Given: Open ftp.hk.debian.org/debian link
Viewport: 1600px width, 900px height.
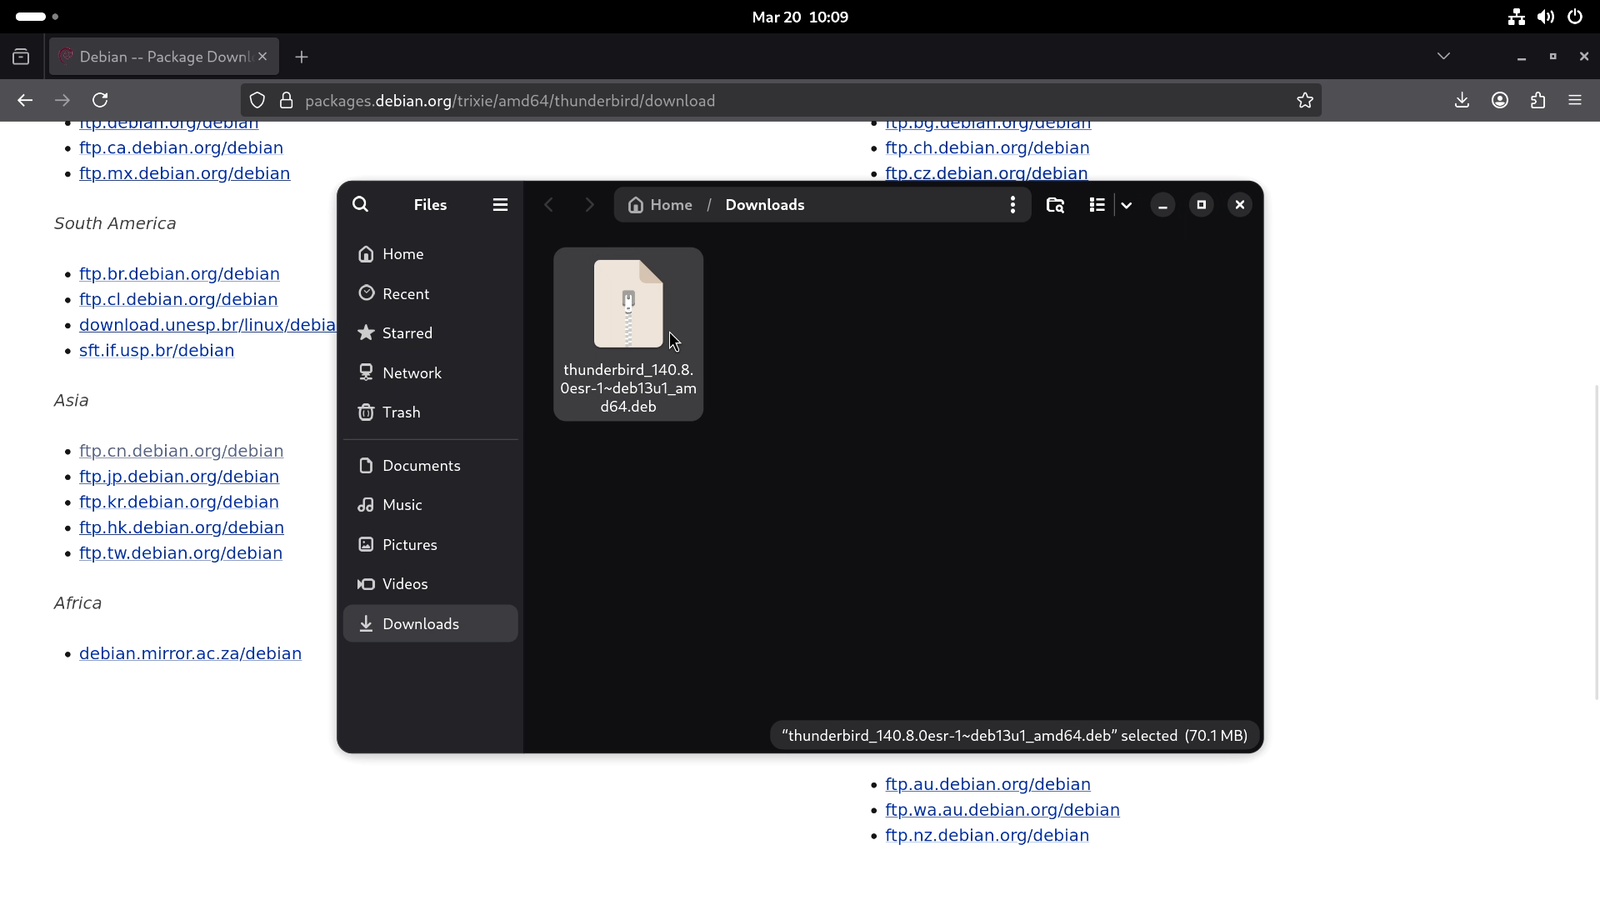Looking at the screenshot, I should click(181, 528).
